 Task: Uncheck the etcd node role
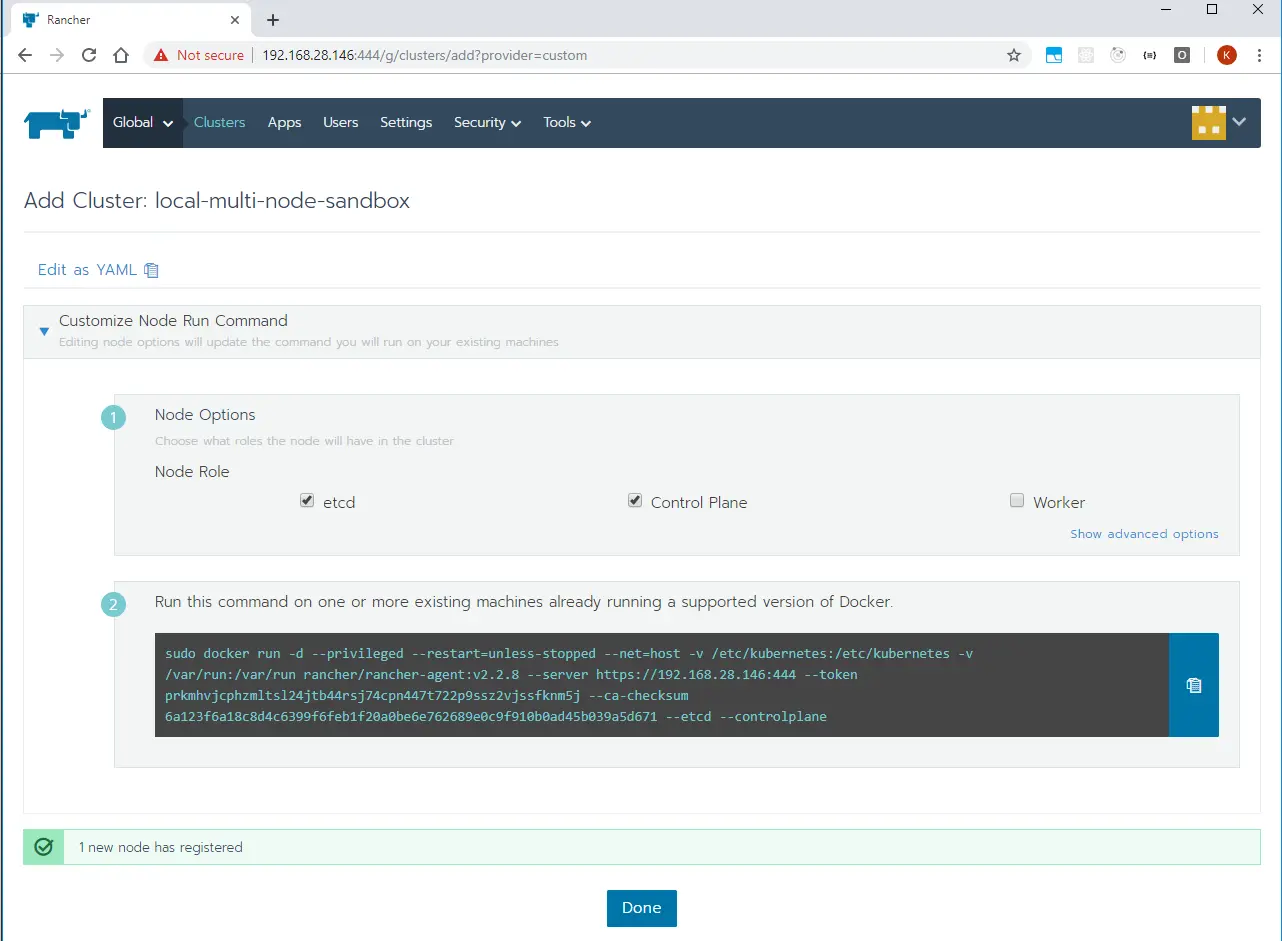click(307, 501)
